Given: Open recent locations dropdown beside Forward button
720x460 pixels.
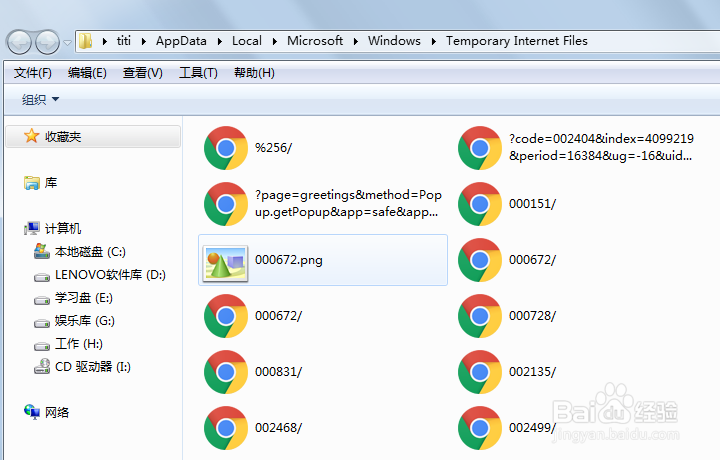Looking at the screenshot, I should click(68, 43).
